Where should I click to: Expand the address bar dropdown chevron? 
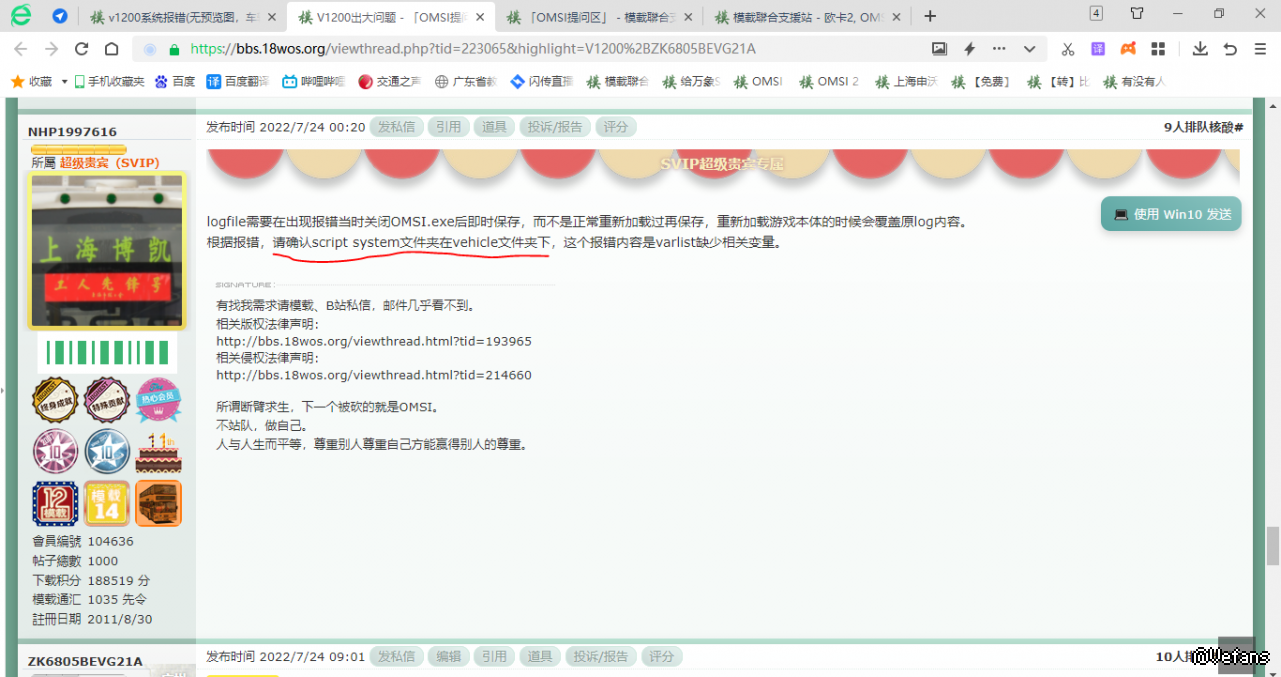(x=1029, y=49)
